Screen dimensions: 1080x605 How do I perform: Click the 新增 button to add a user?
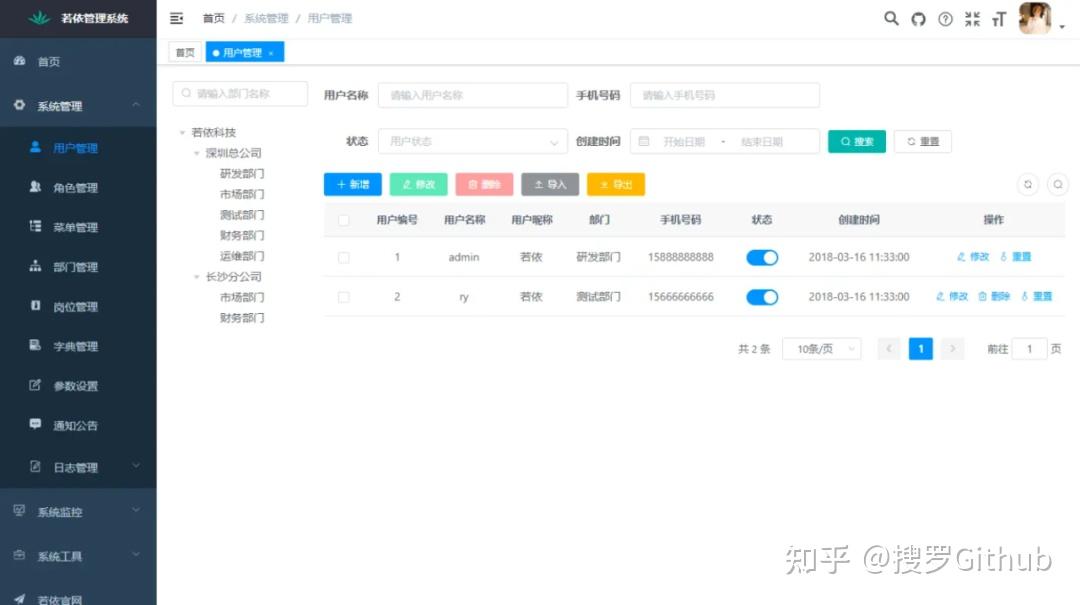pyautogui.click(x=352, y=184)
